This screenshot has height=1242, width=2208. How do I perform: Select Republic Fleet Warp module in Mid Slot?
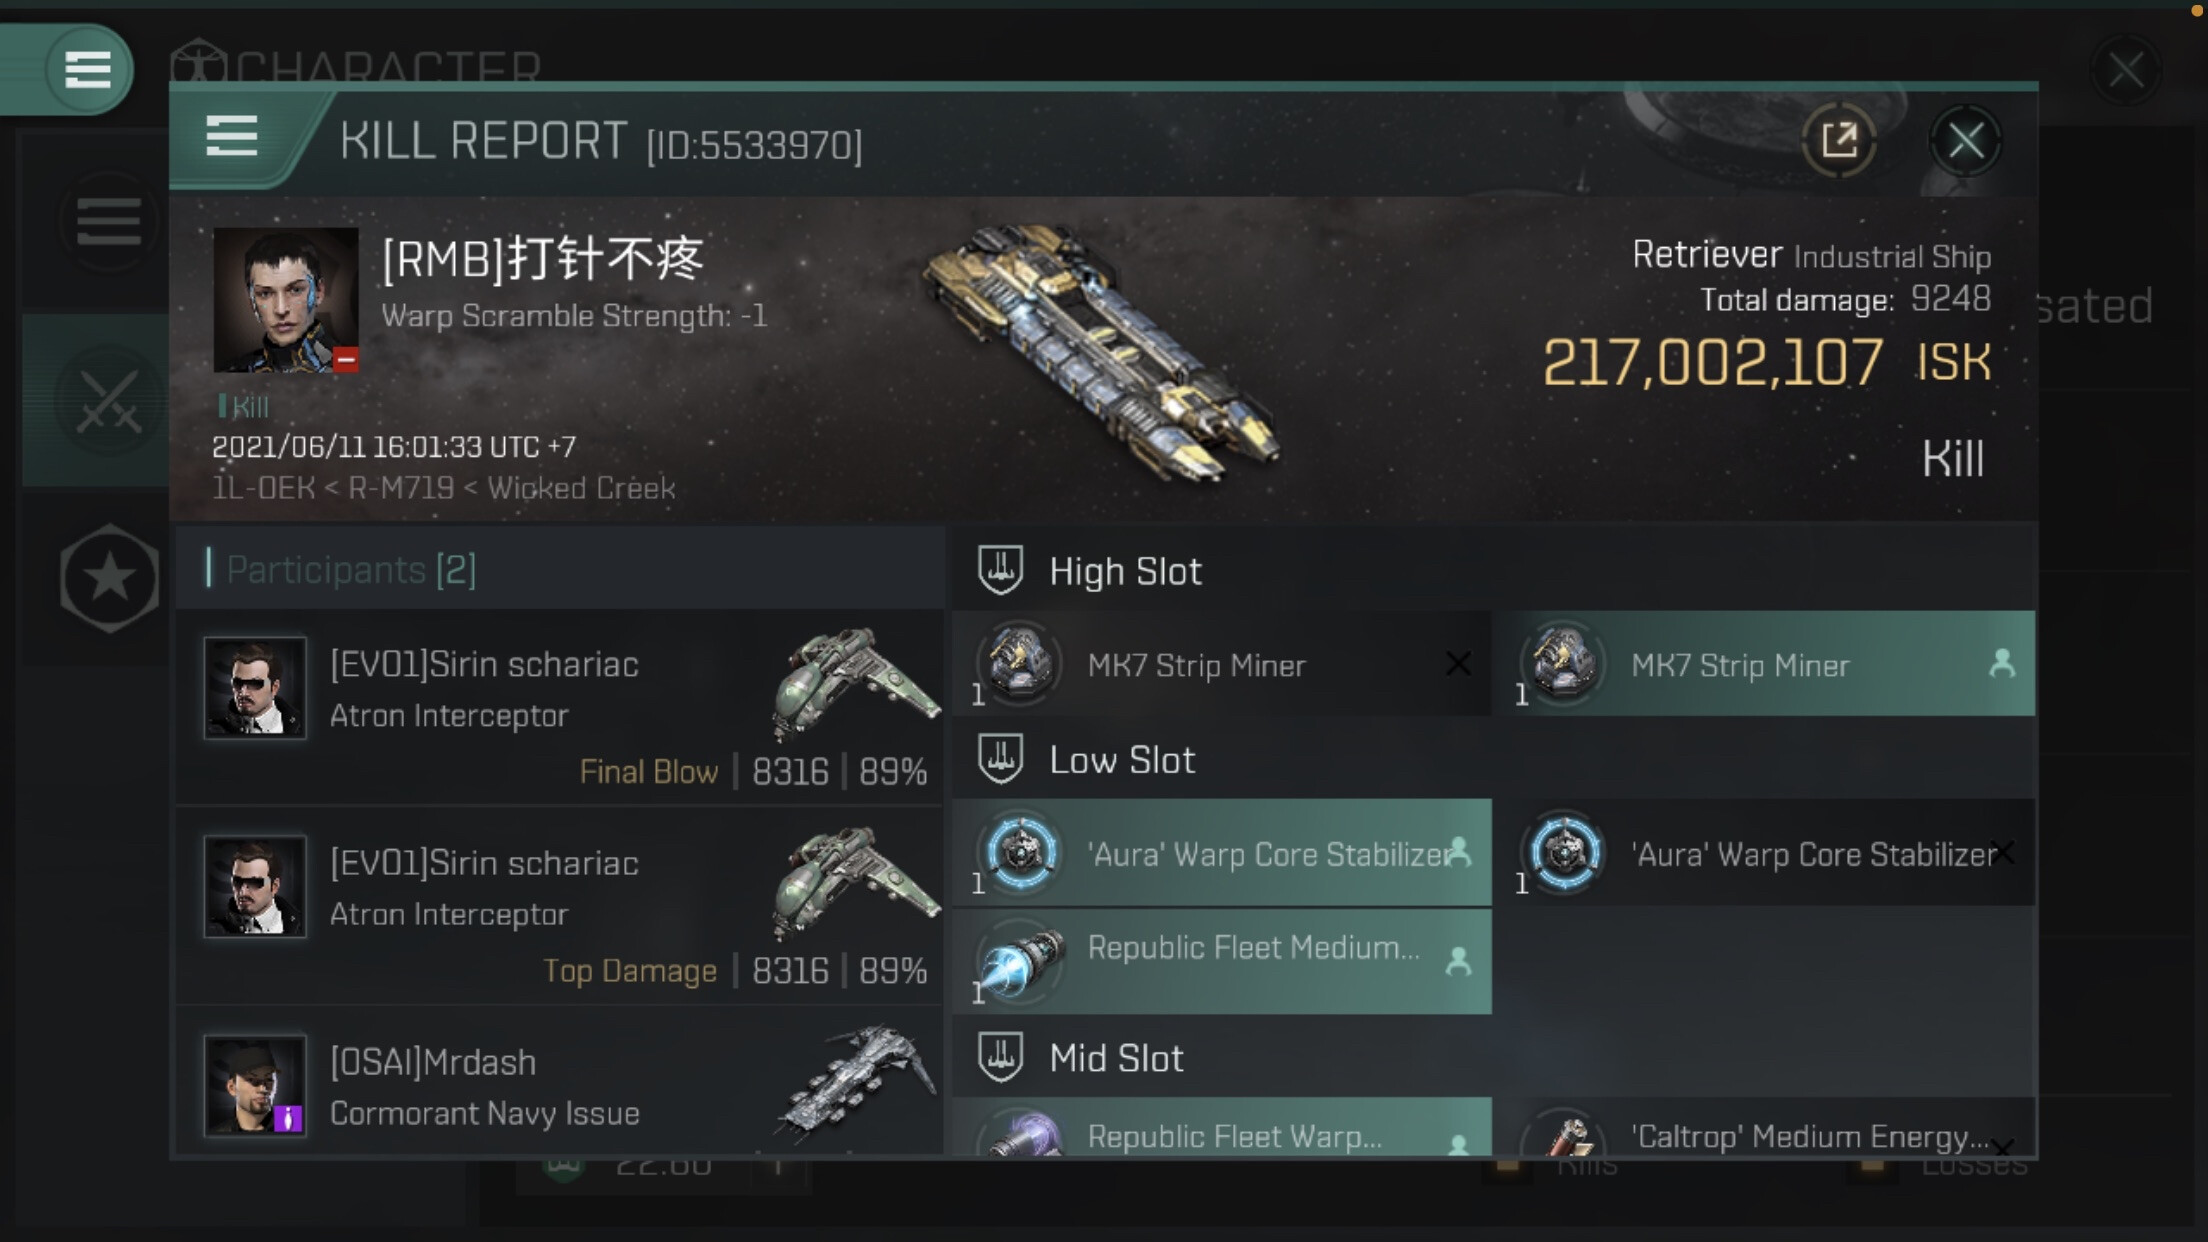pos(1222,1127)
